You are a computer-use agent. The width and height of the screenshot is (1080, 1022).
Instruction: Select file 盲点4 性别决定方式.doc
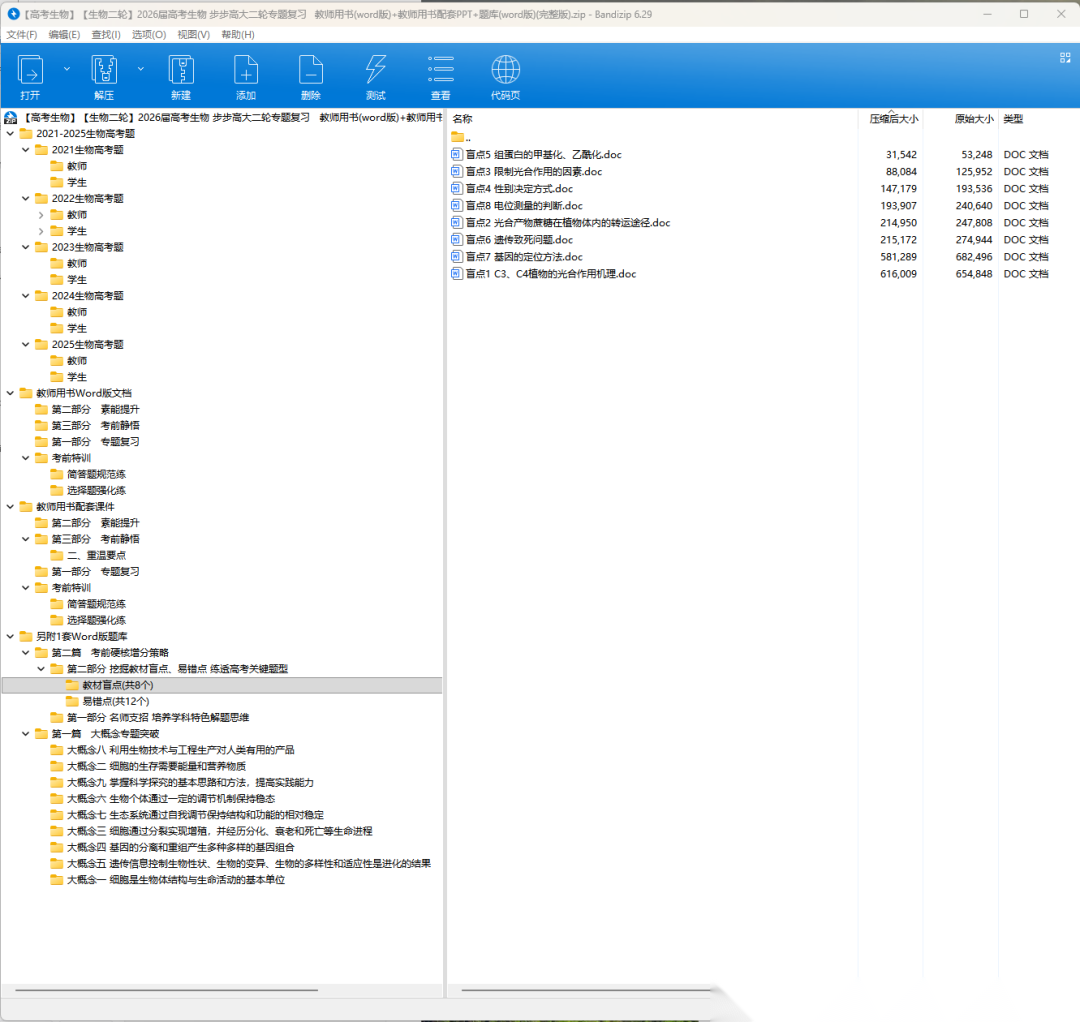coord(519,189)
